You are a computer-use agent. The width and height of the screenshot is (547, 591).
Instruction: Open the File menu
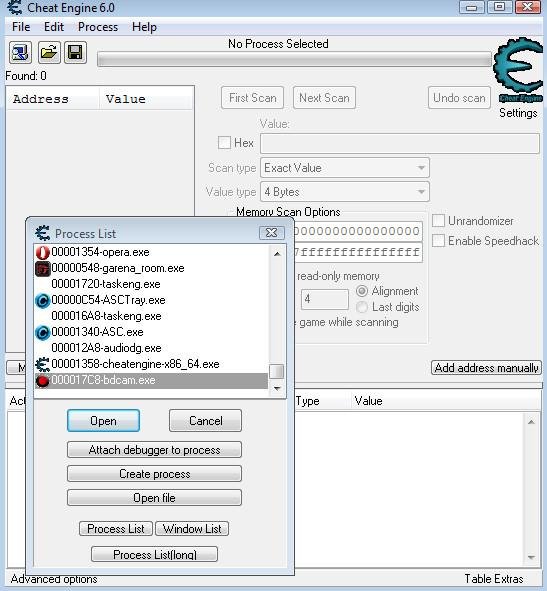21,27
